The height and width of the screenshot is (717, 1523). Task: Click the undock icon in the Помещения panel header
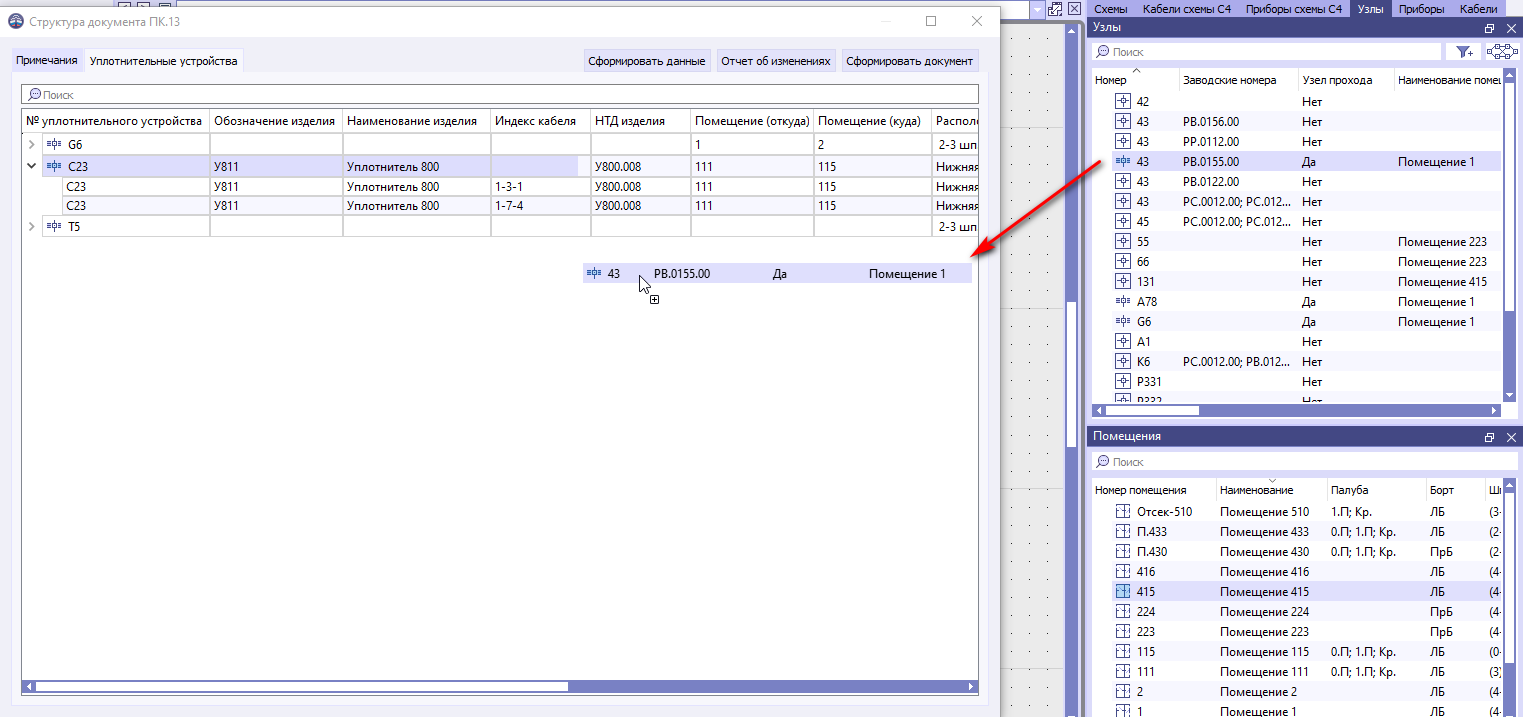(x=1489, y=436)
